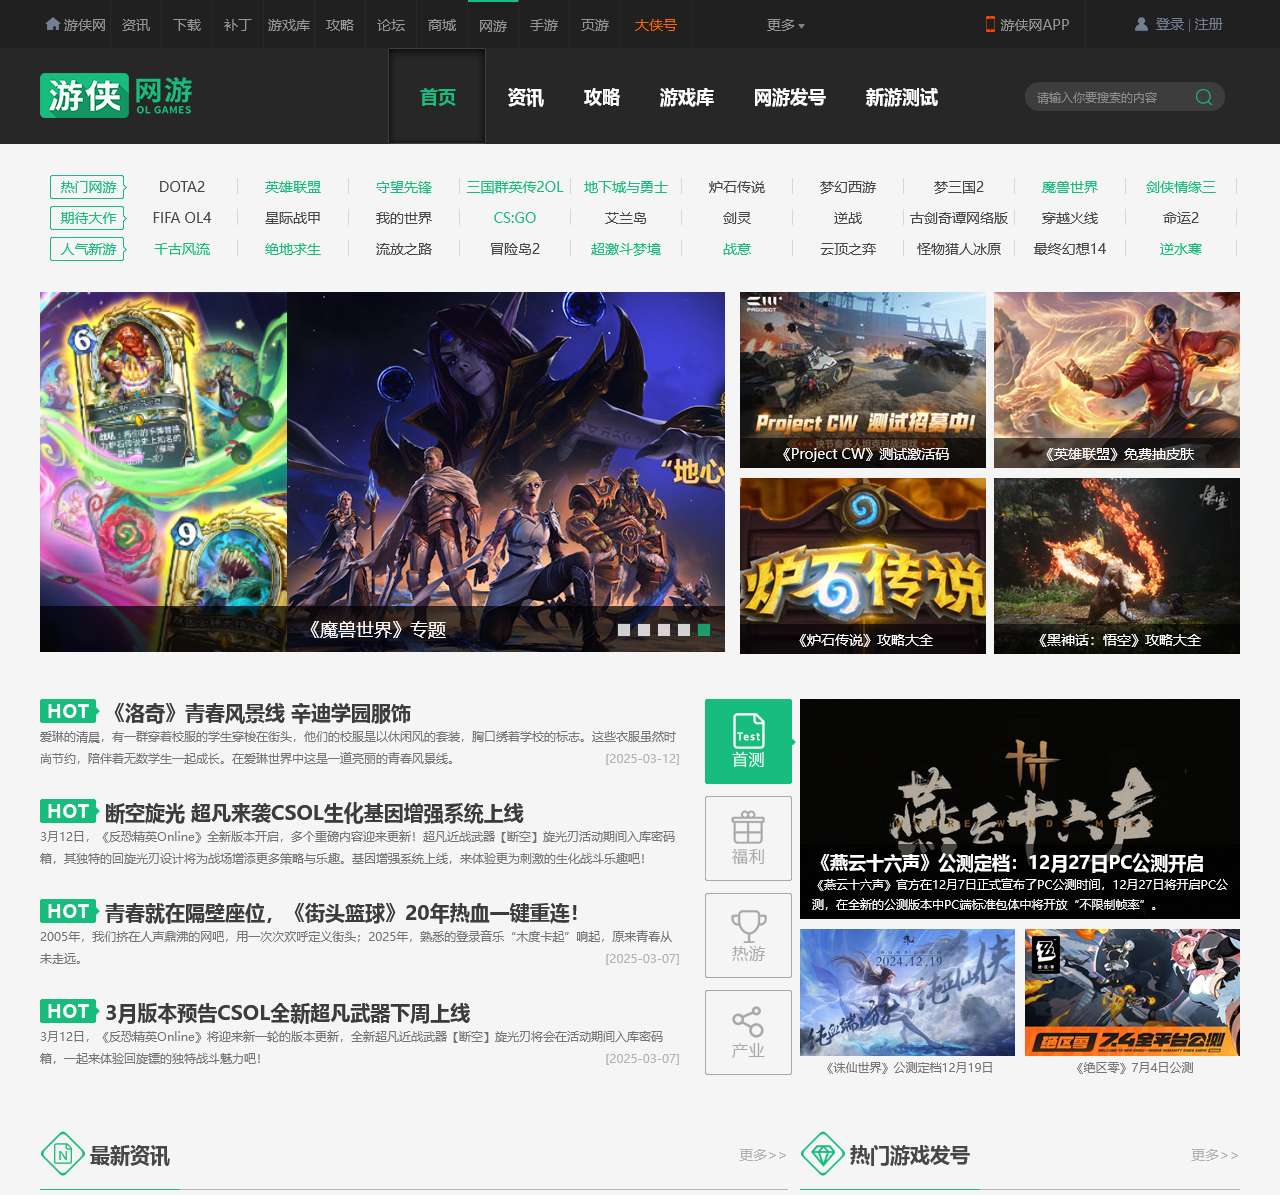
Task: Click 更多>> beside 最新资讯
Action: coord(763,1155)
